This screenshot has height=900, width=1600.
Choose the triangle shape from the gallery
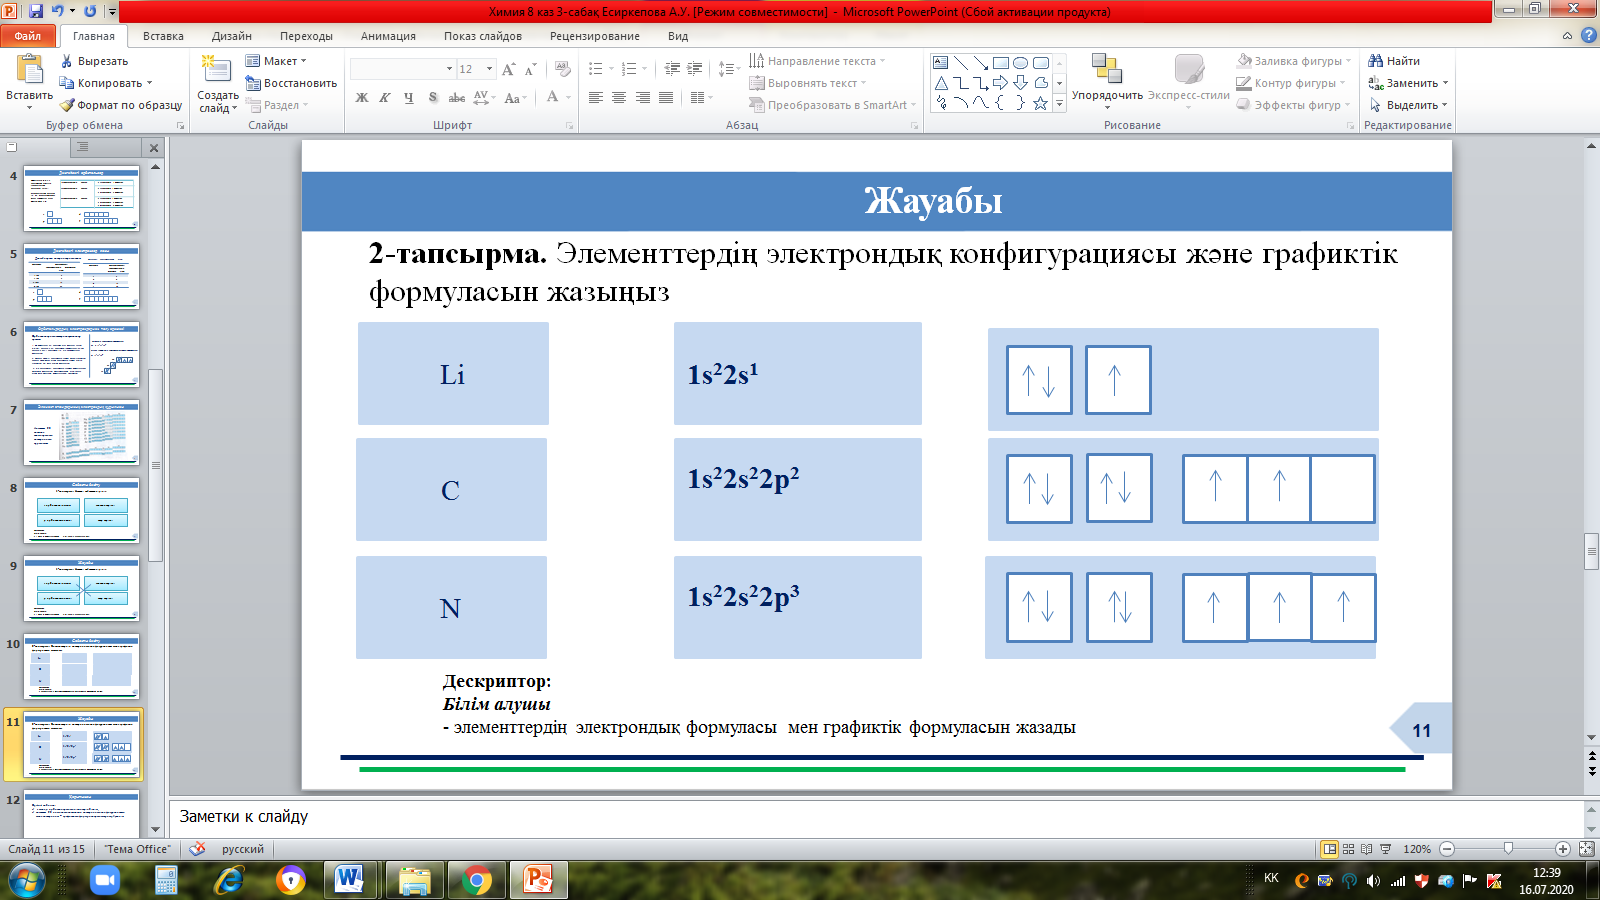pyautogui.click(x=941, y=83)
